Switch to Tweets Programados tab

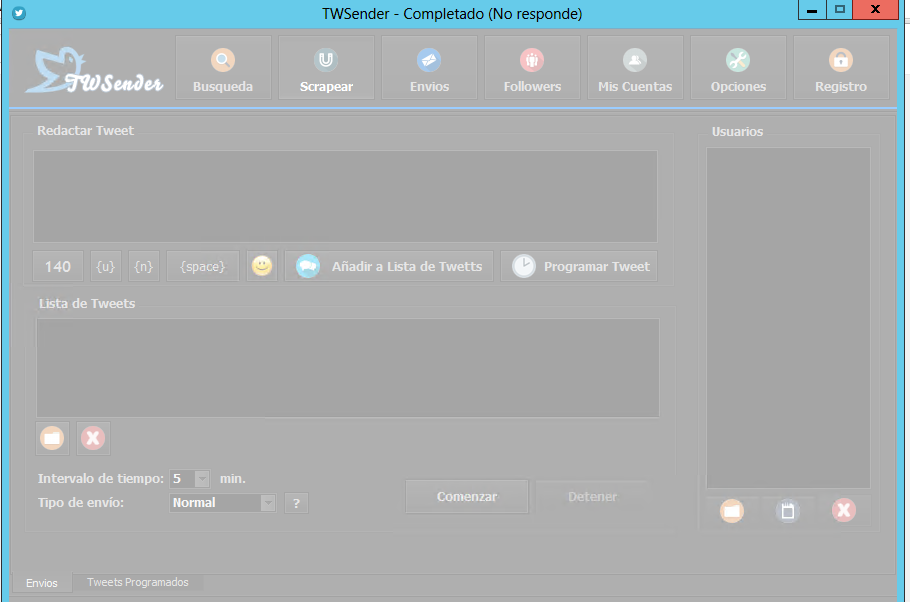(x=138, y=582)
